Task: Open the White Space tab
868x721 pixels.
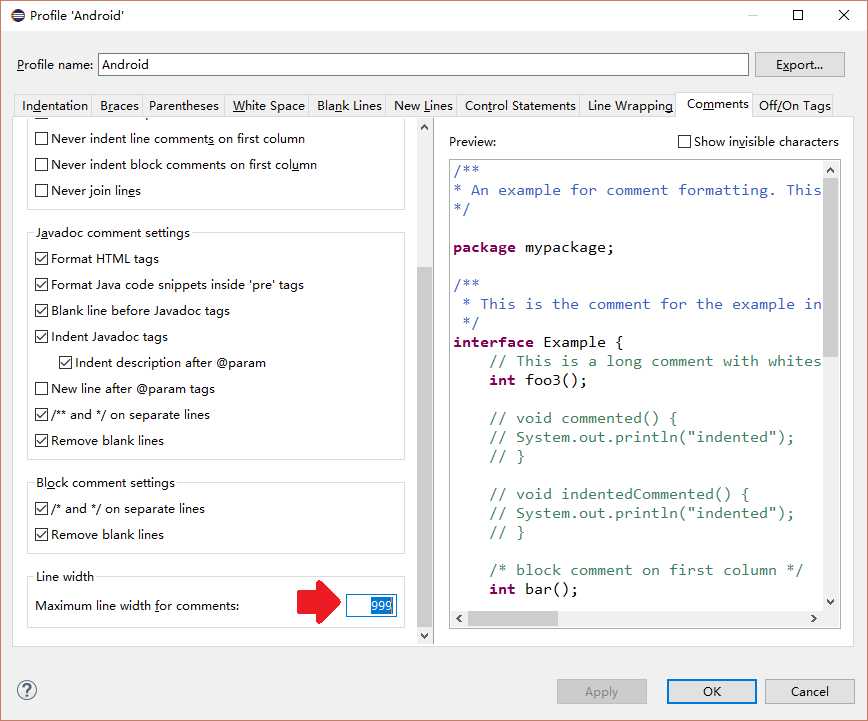Action: [x=268, y=106]
